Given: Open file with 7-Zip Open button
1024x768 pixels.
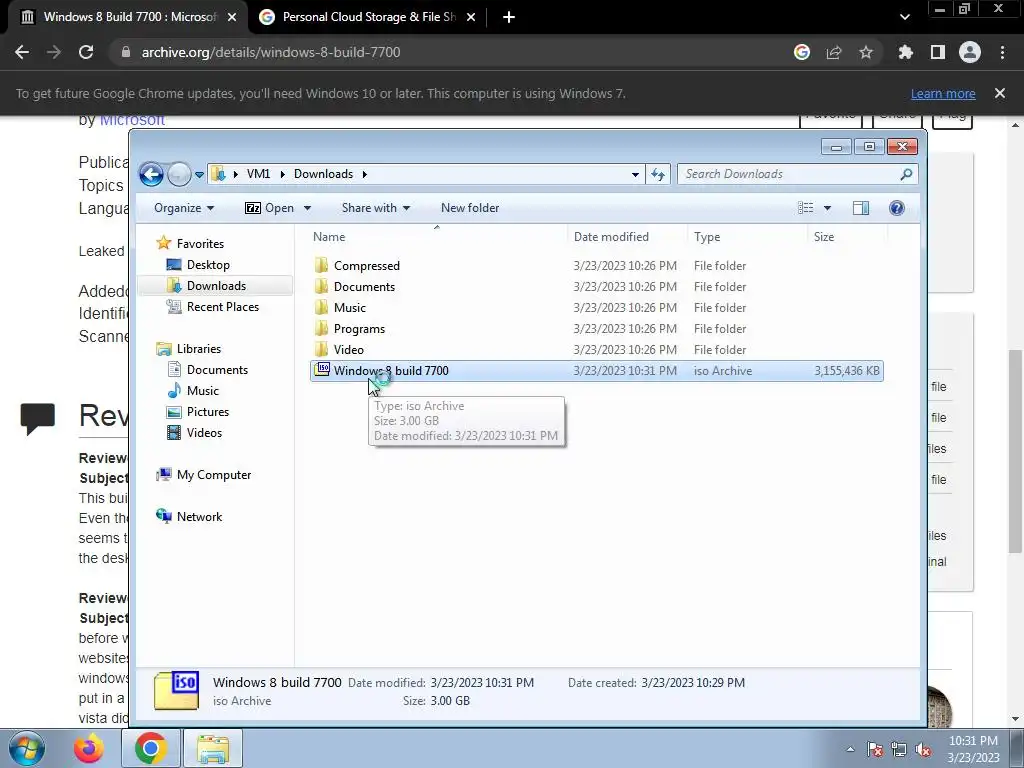Looking at the screenshot, I should (270, 208).
